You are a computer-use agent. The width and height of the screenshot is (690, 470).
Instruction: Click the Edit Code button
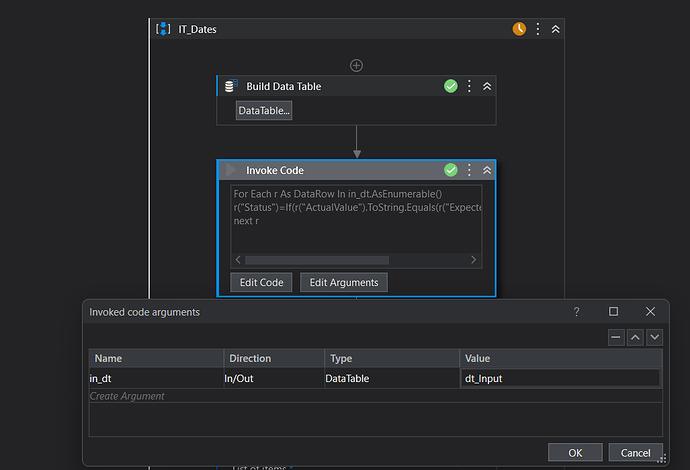click(261, 283)
